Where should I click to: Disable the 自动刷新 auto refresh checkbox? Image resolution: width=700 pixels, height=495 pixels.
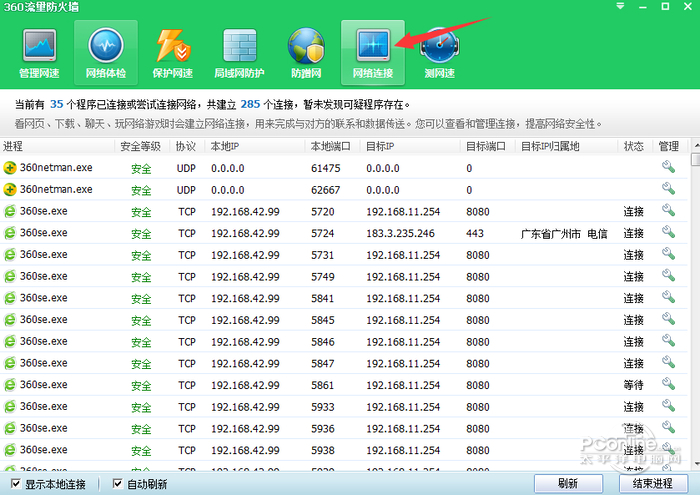(117, 484)
